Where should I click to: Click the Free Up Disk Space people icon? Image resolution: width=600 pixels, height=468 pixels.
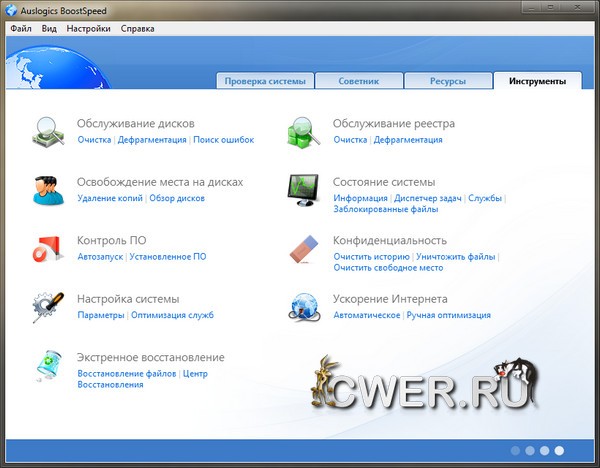coord(47,189)
